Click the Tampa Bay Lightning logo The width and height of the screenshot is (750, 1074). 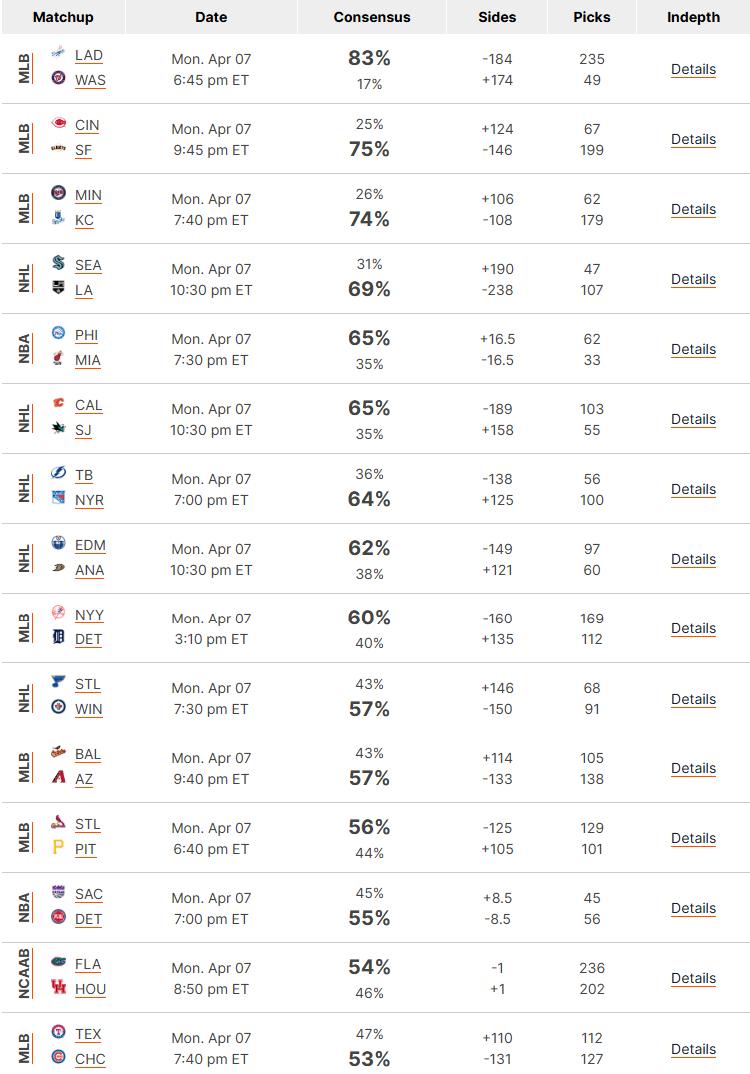coord(59,473)
